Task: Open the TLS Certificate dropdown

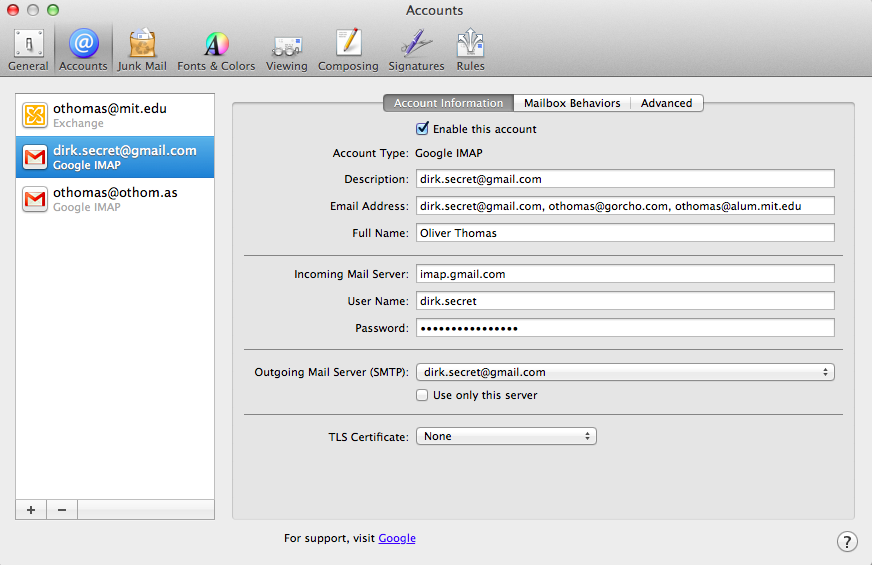Action: (x=506, y=436)
